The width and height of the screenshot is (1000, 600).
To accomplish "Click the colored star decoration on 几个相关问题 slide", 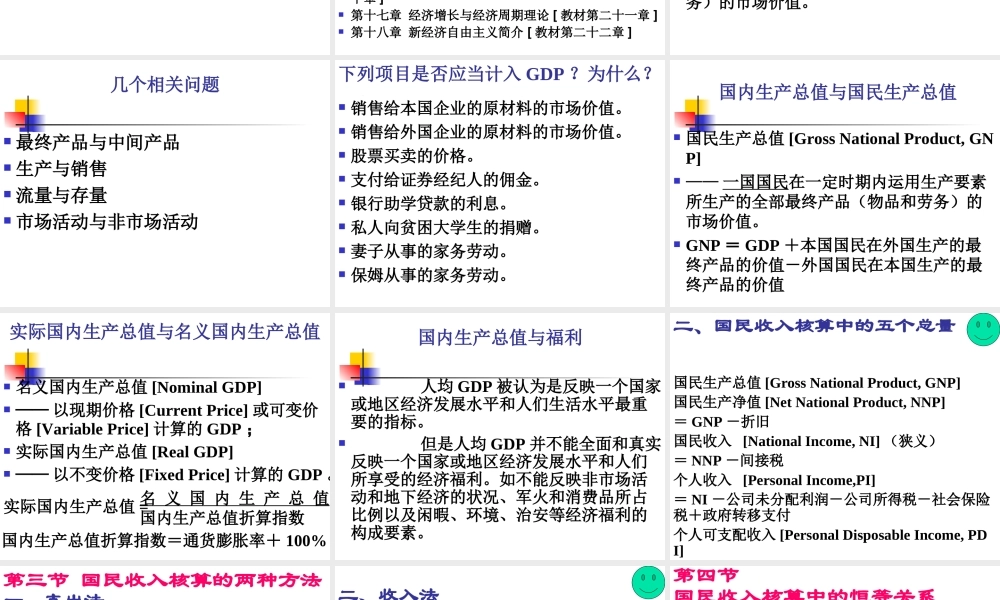I will pos(27,115).
